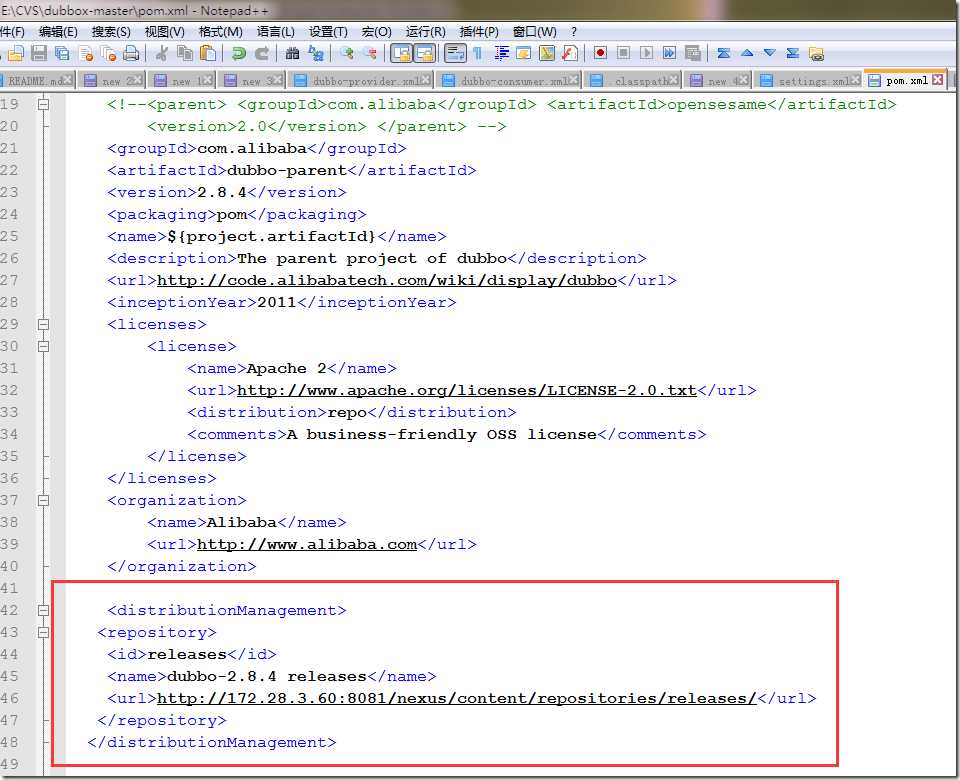960x780 pixels.
Task: Switch to the settings.xml tab
Action: (x=809, y=81)
